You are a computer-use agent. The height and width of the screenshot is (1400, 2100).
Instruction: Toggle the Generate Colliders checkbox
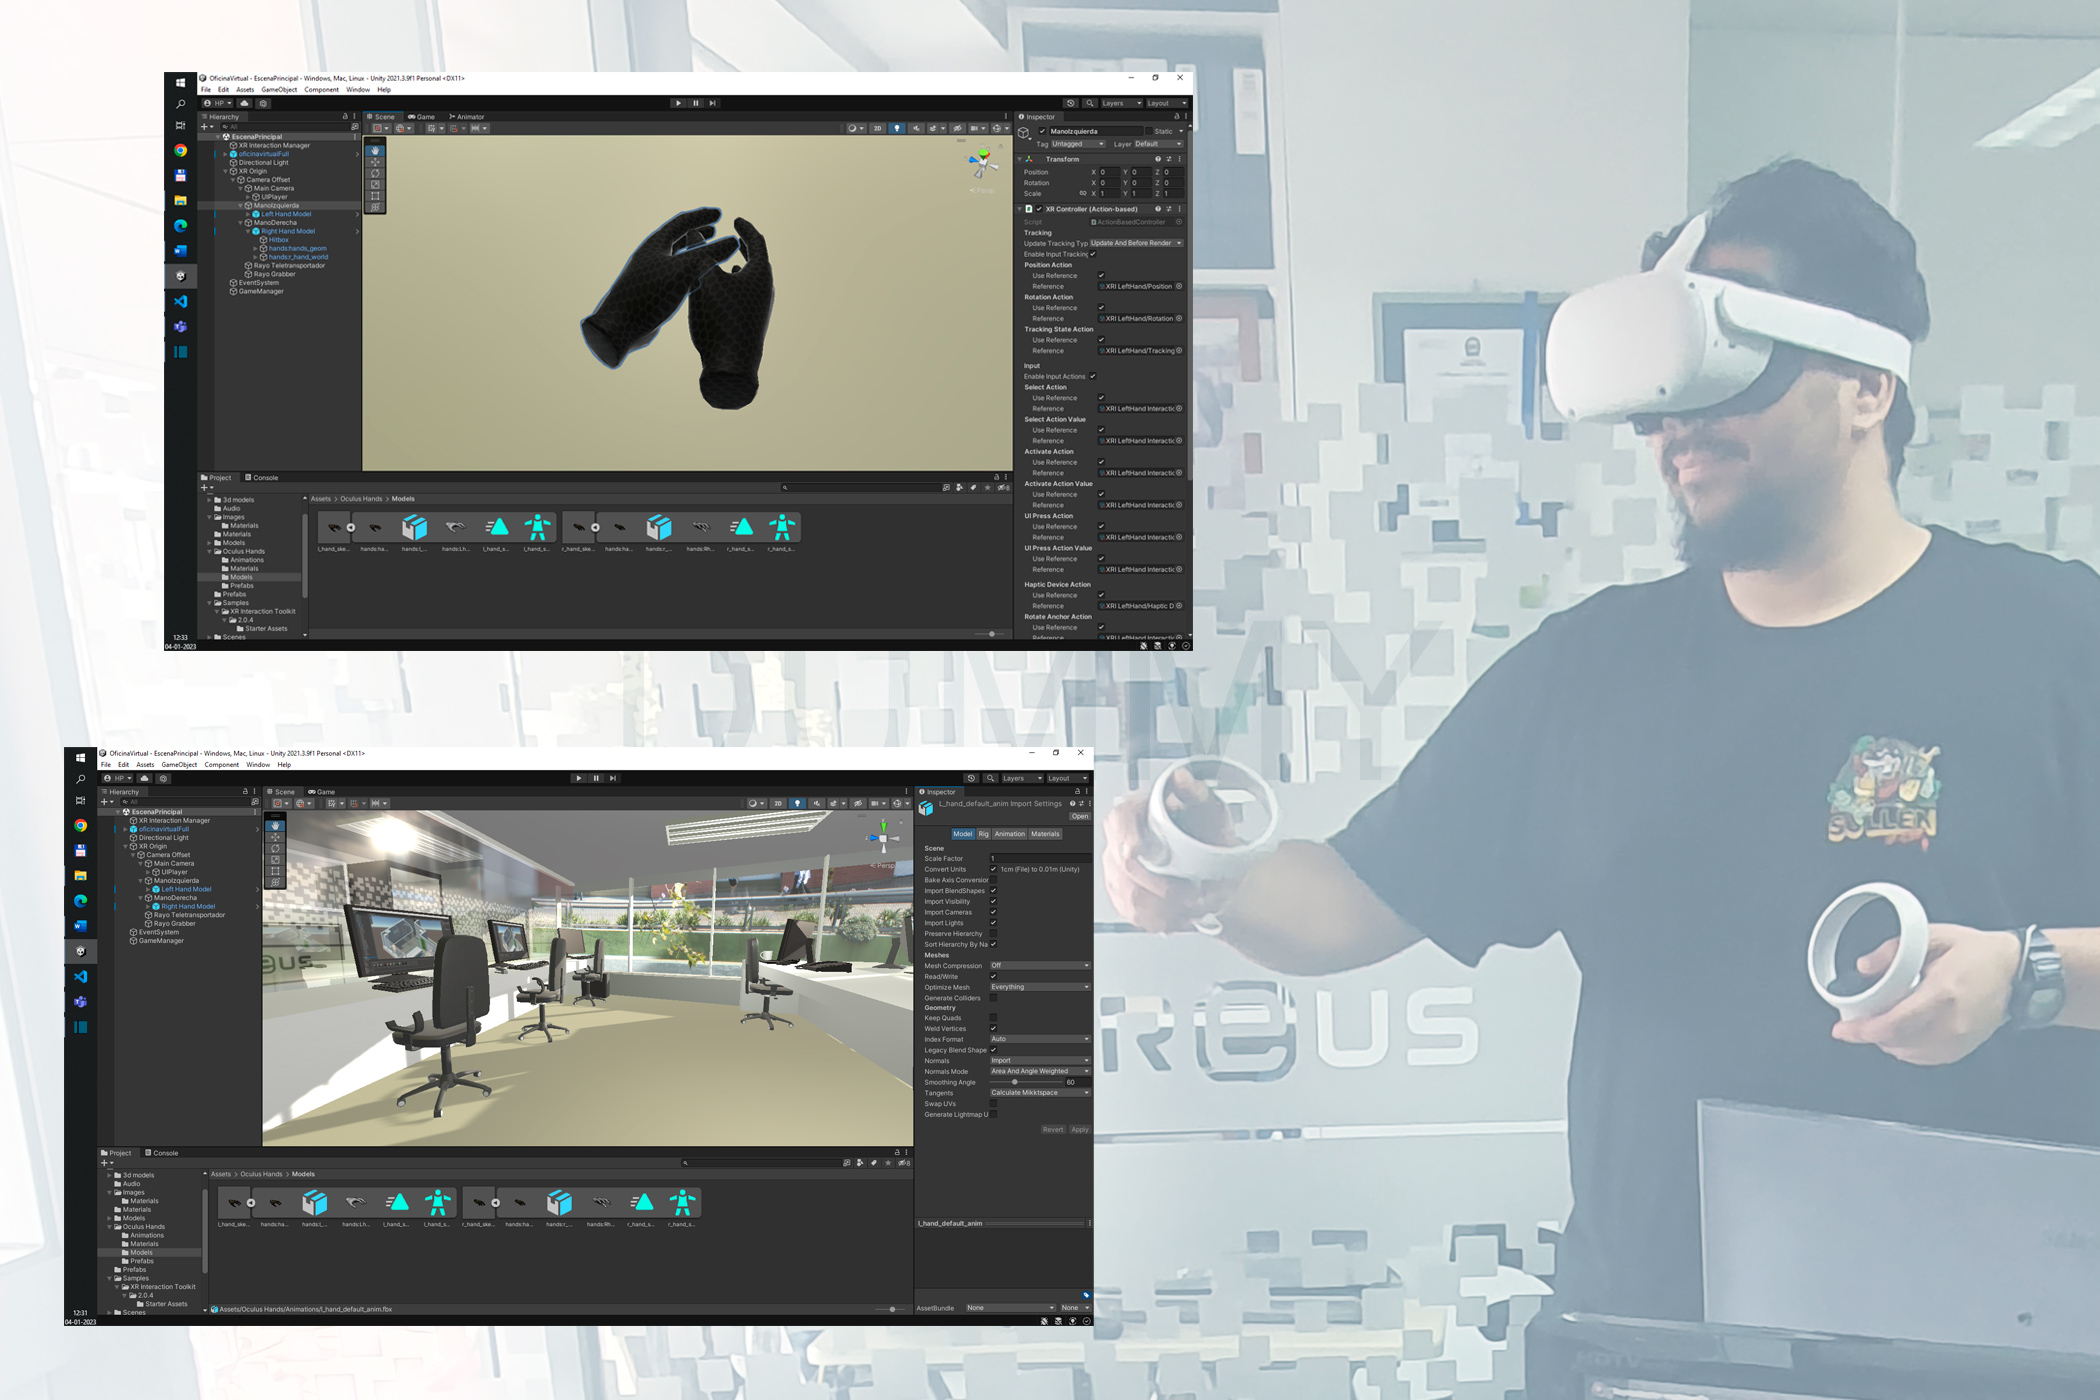(993, 998)
